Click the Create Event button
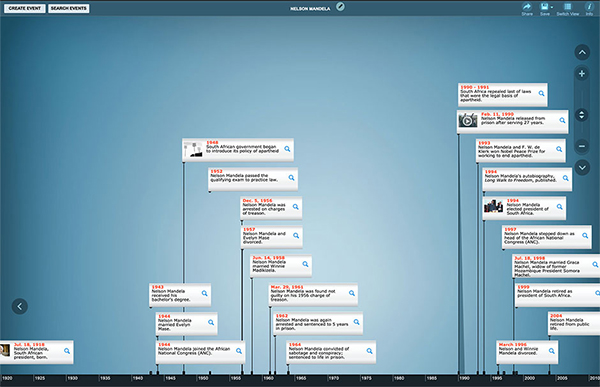The width and height of the screenshot is (600, 387). pyautogui.click(x=24, y=8)
